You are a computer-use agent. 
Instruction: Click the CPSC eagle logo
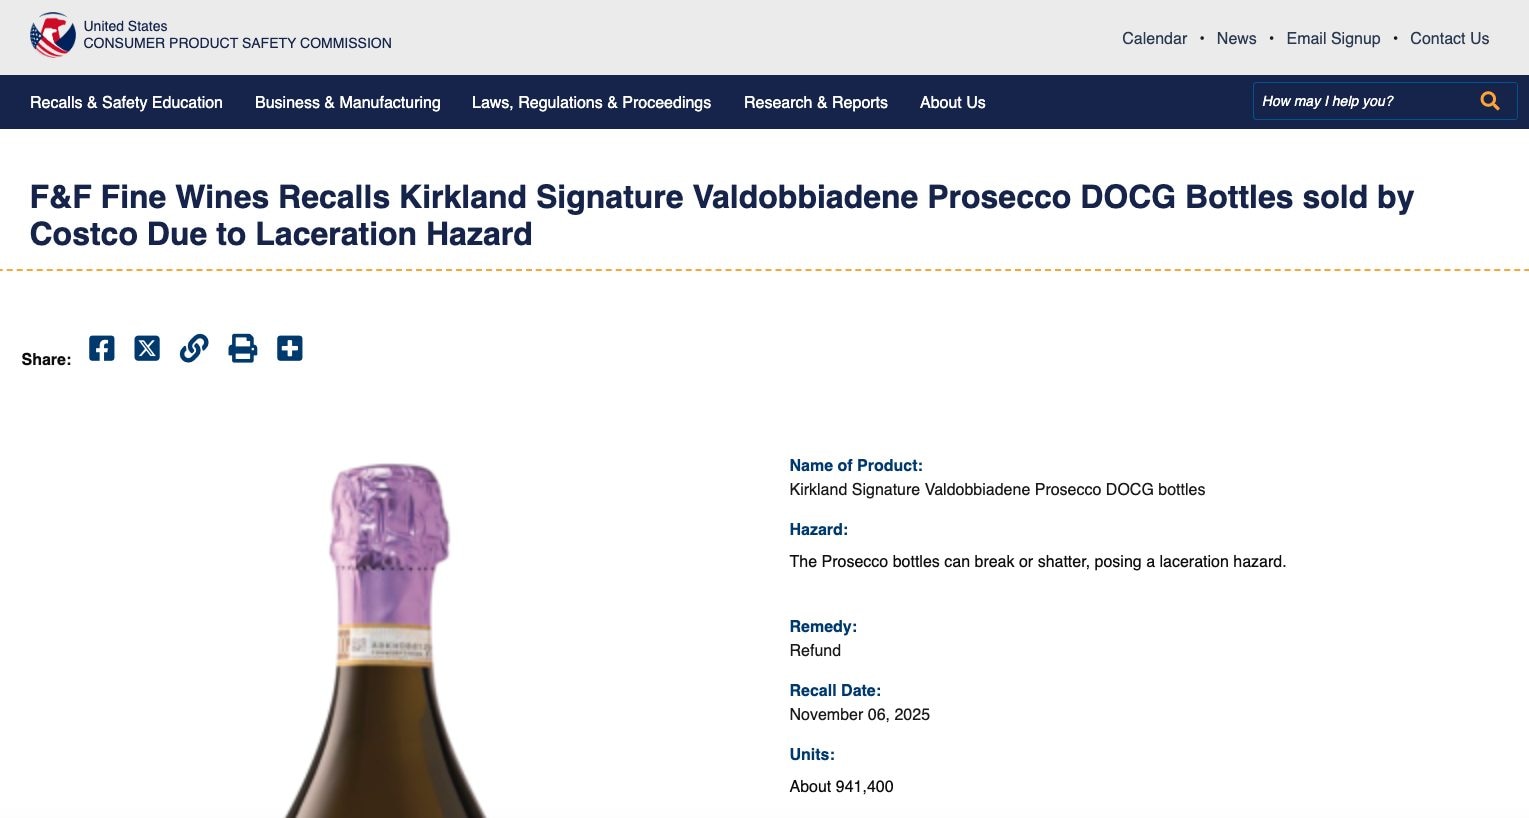[53, 35]
